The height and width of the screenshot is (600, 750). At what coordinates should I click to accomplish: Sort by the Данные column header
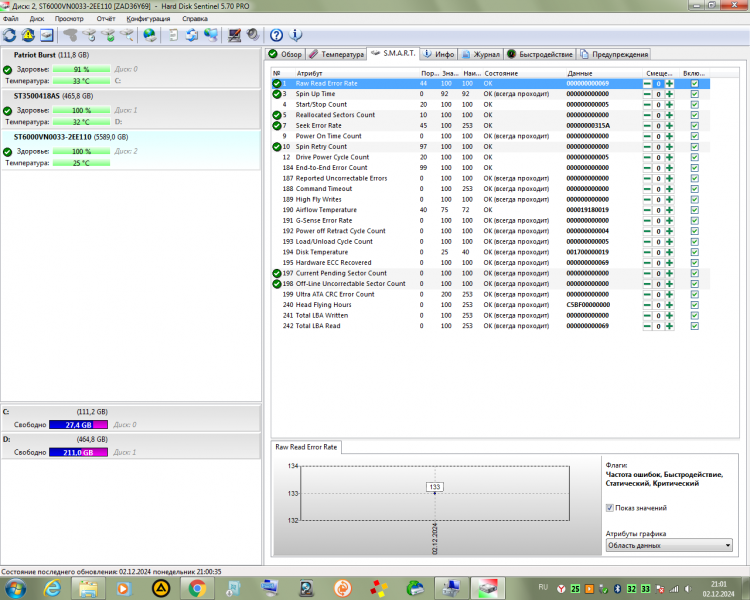point(603,73)
